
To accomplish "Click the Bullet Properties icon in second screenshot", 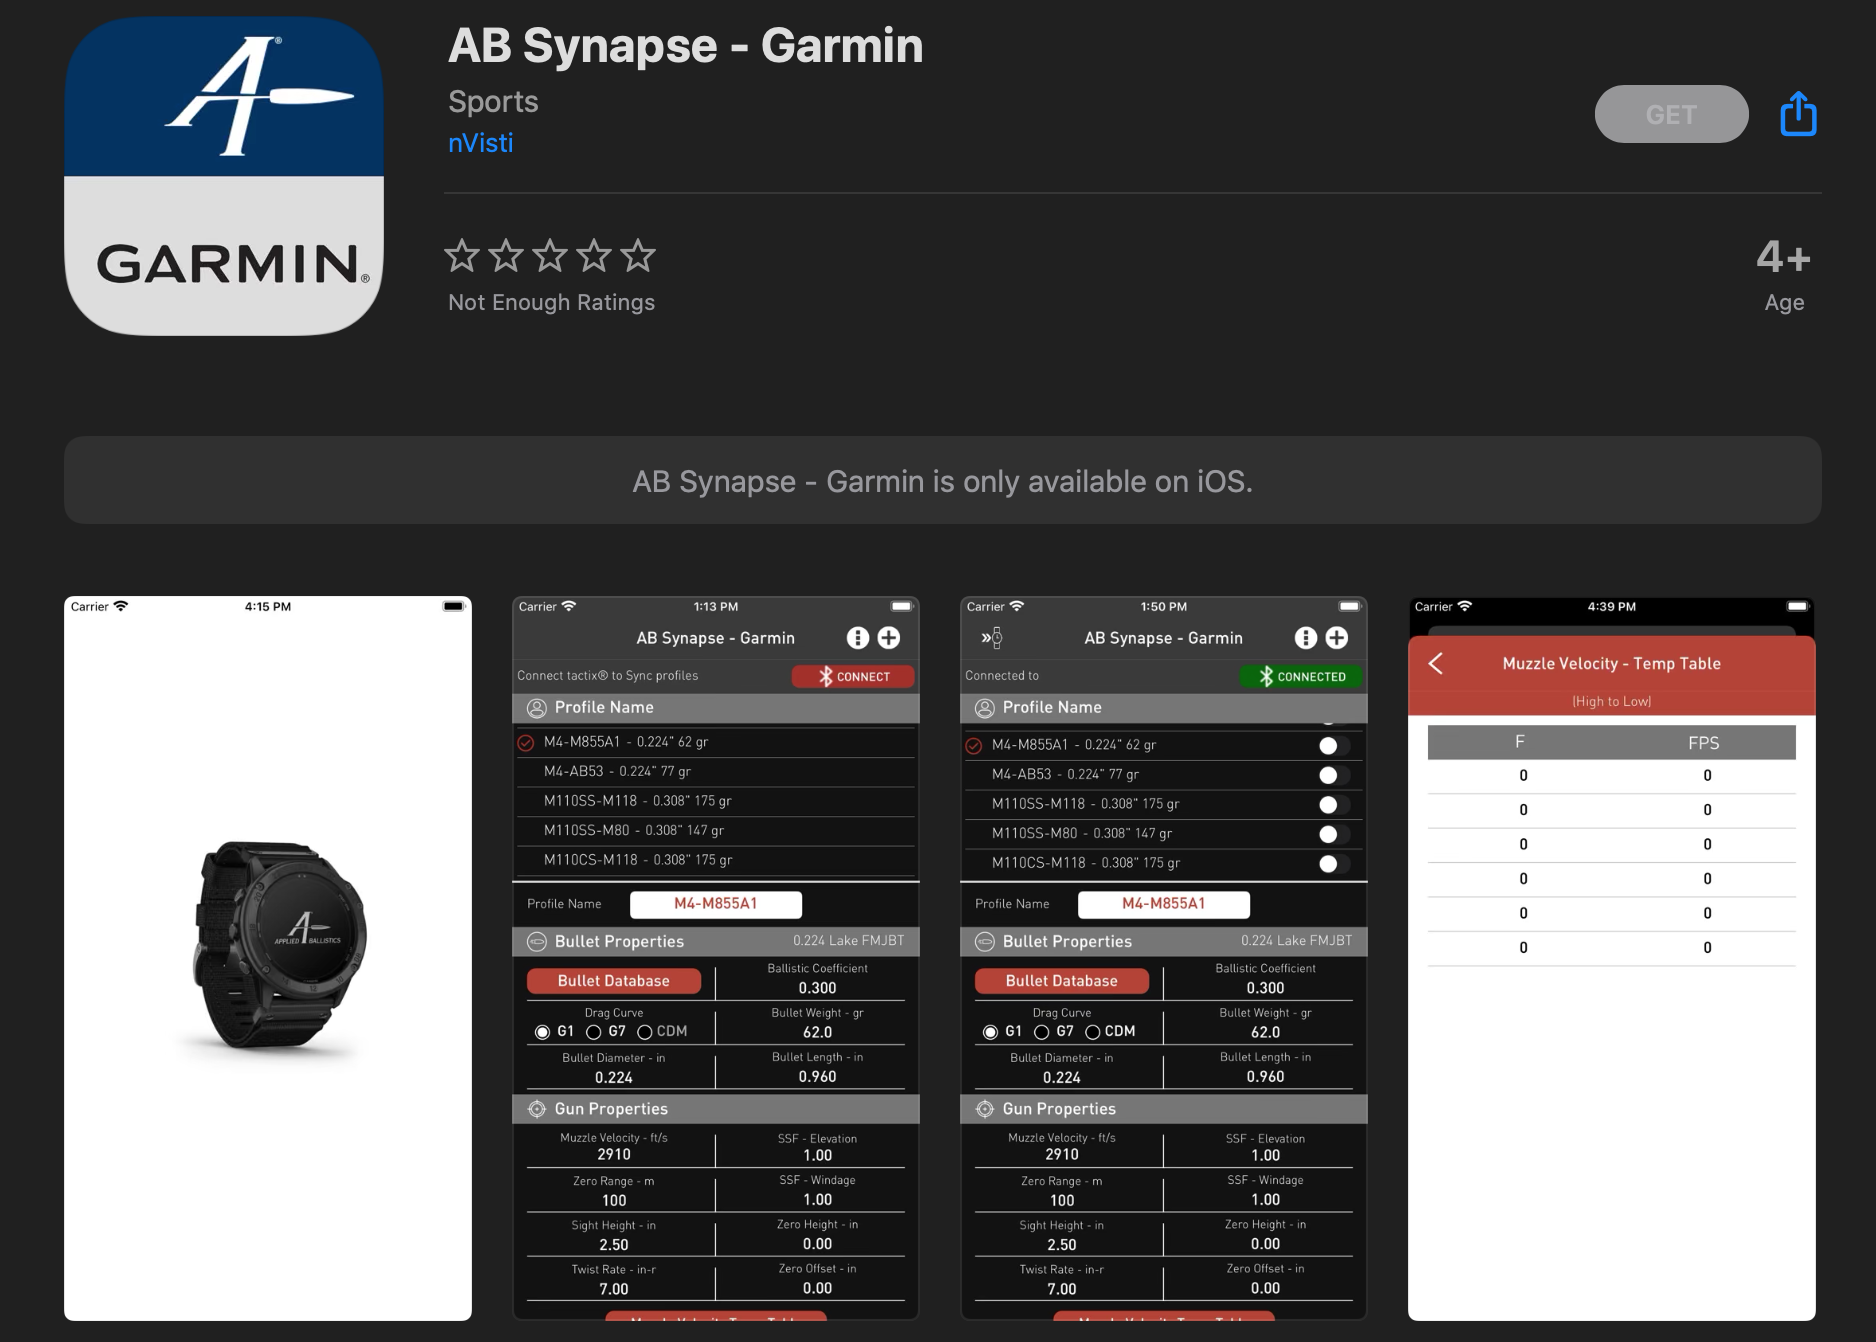I will [537, 942].
